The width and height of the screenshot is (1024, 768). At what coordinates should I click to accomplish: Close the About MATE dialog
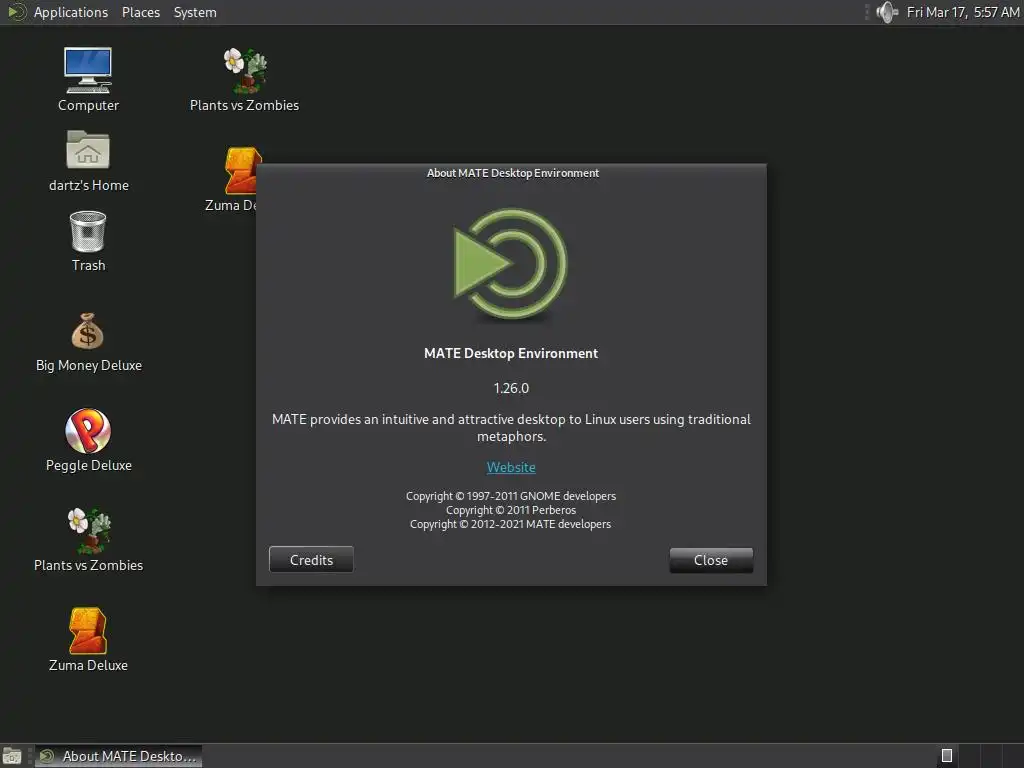click(x=711, y=560)
